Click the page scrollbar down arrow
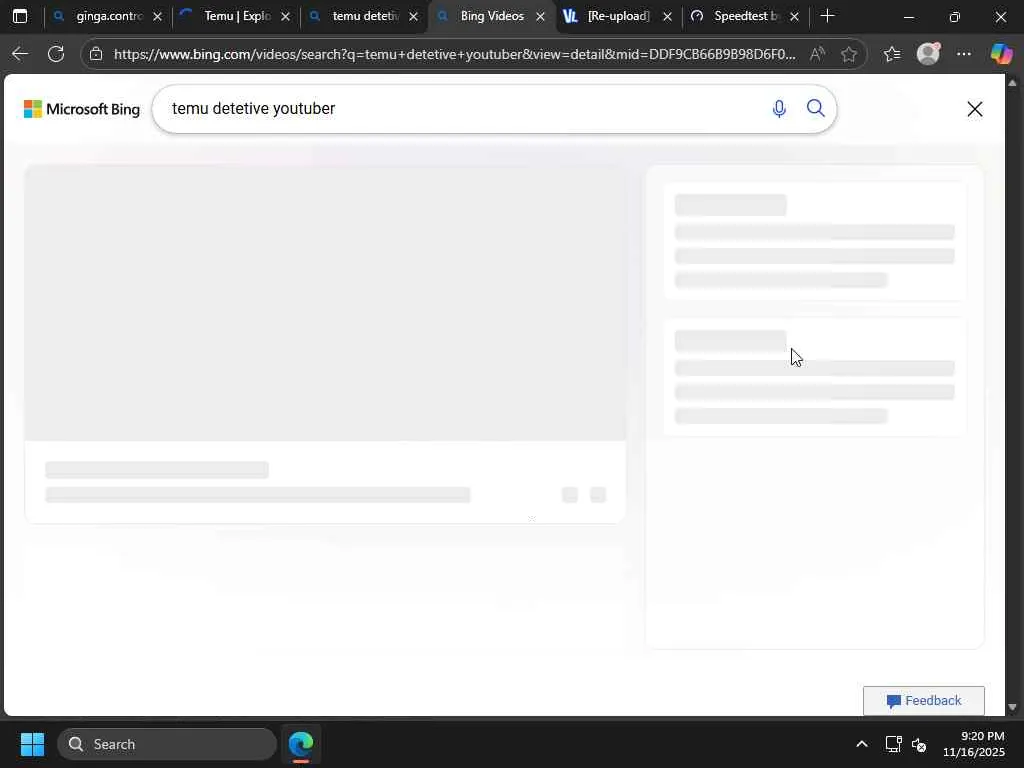This screenshot has width=1024, height=768. click(x=1012, y=707)
